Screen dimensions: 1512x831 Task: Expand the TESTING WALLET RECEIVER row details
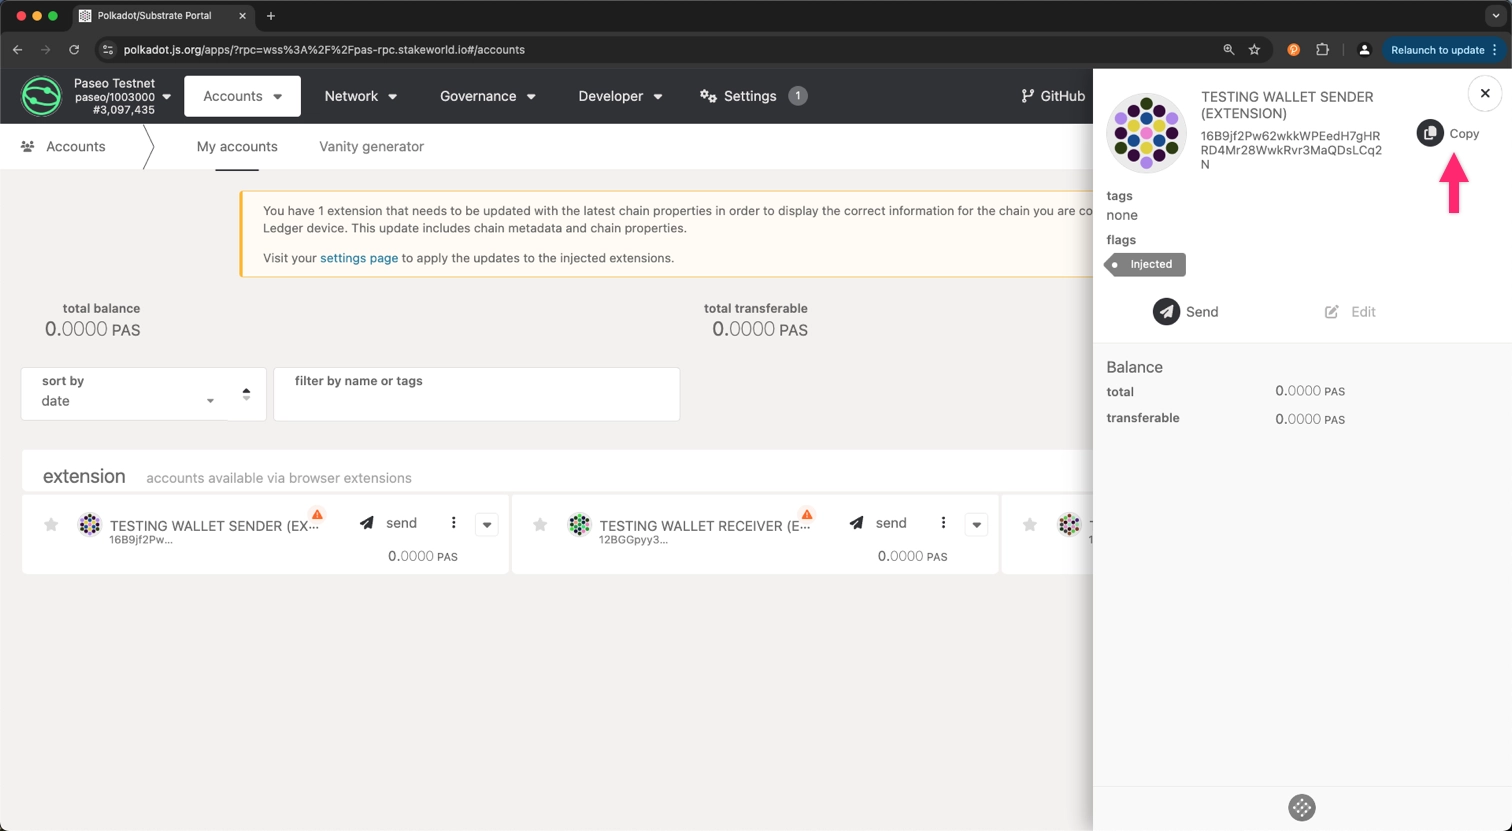coord(976,525)
